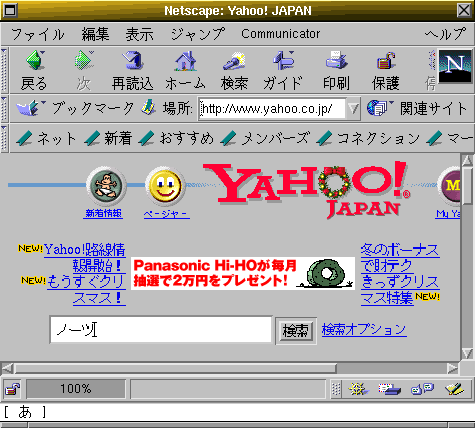This screenshot has width=475, height=428.
Task: Open the 関連サイト (Related sites) dropdown
Action: [x=417, y=108]
